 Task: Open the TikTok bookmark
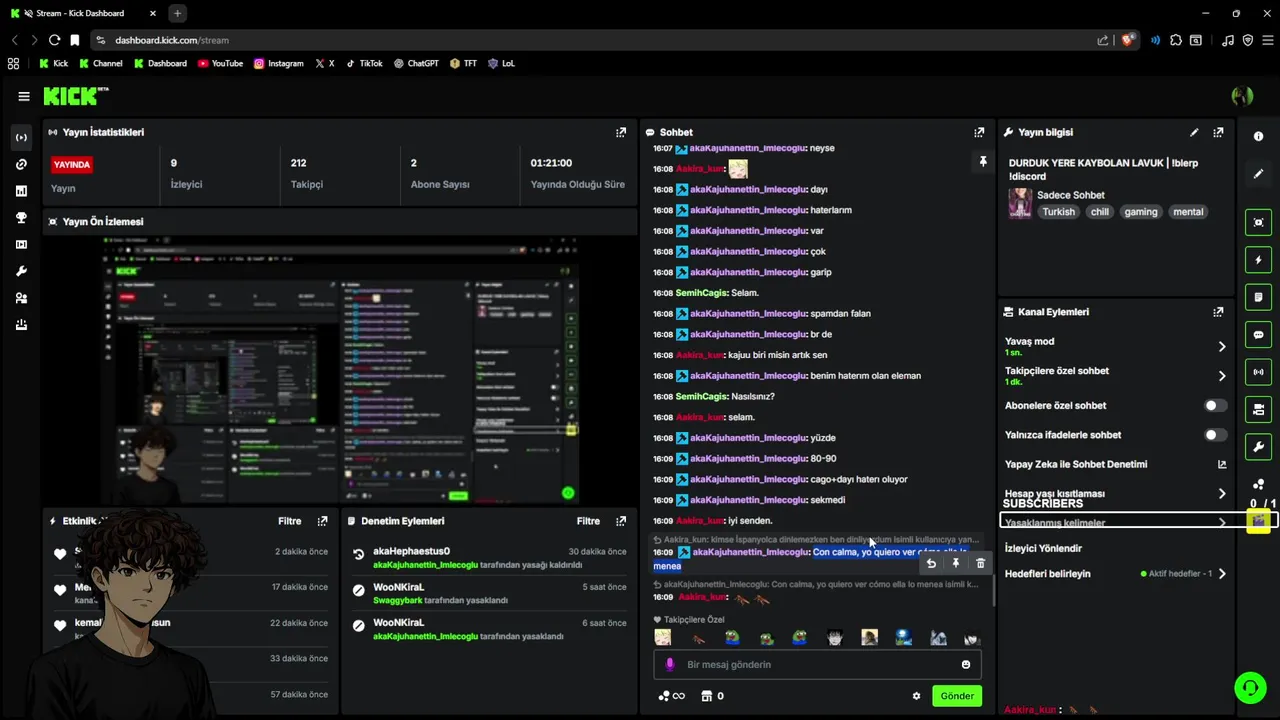pyautogui.click(x=364, y=63)
